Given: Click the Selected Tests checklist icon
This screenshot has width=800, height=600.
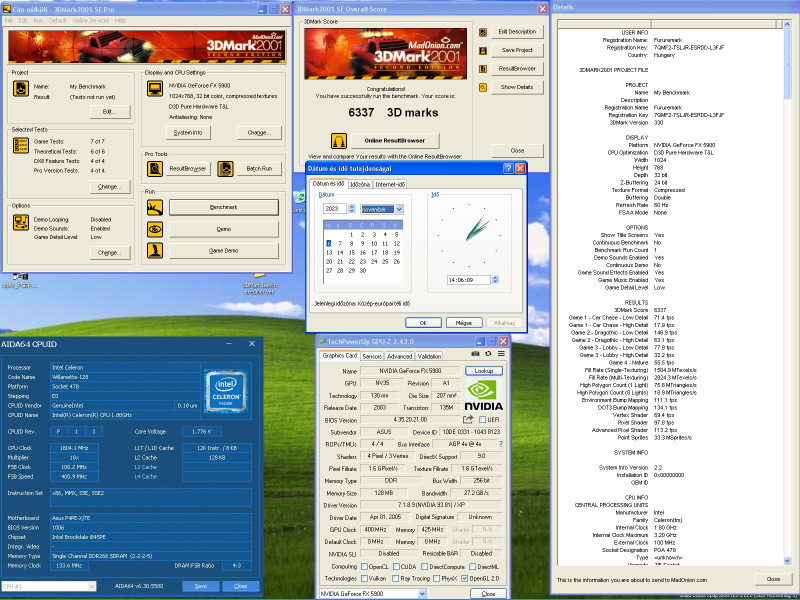Looking at the screenshot, I should click(21, 145).
